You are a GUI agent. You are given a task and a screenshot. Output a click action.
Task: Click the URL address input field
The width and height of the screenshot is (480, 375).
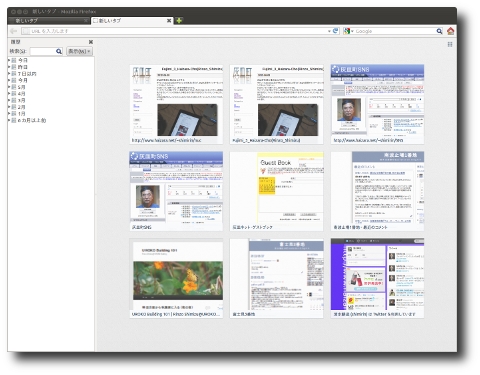click(x=178, y=31)
